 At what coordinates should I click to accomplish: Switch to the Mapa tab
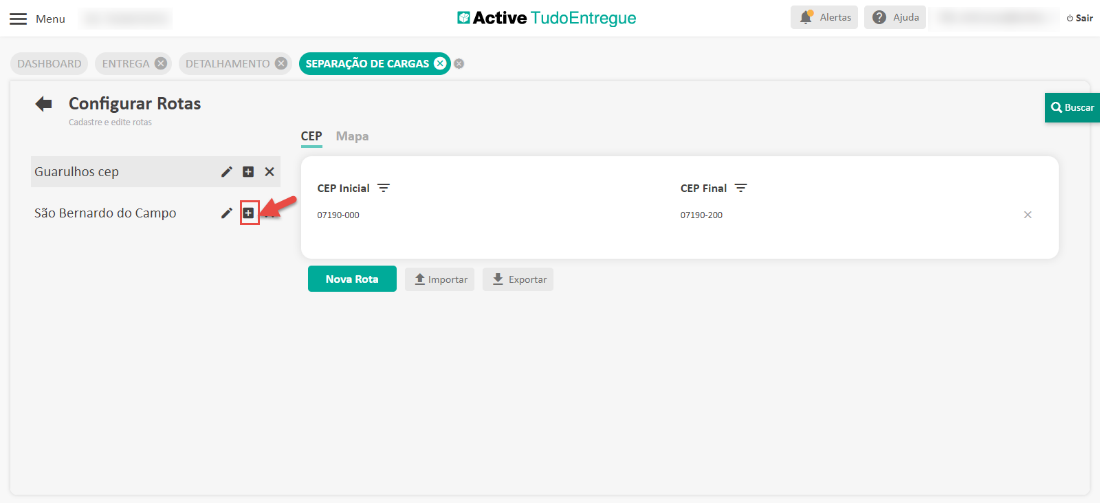point(352,136)
